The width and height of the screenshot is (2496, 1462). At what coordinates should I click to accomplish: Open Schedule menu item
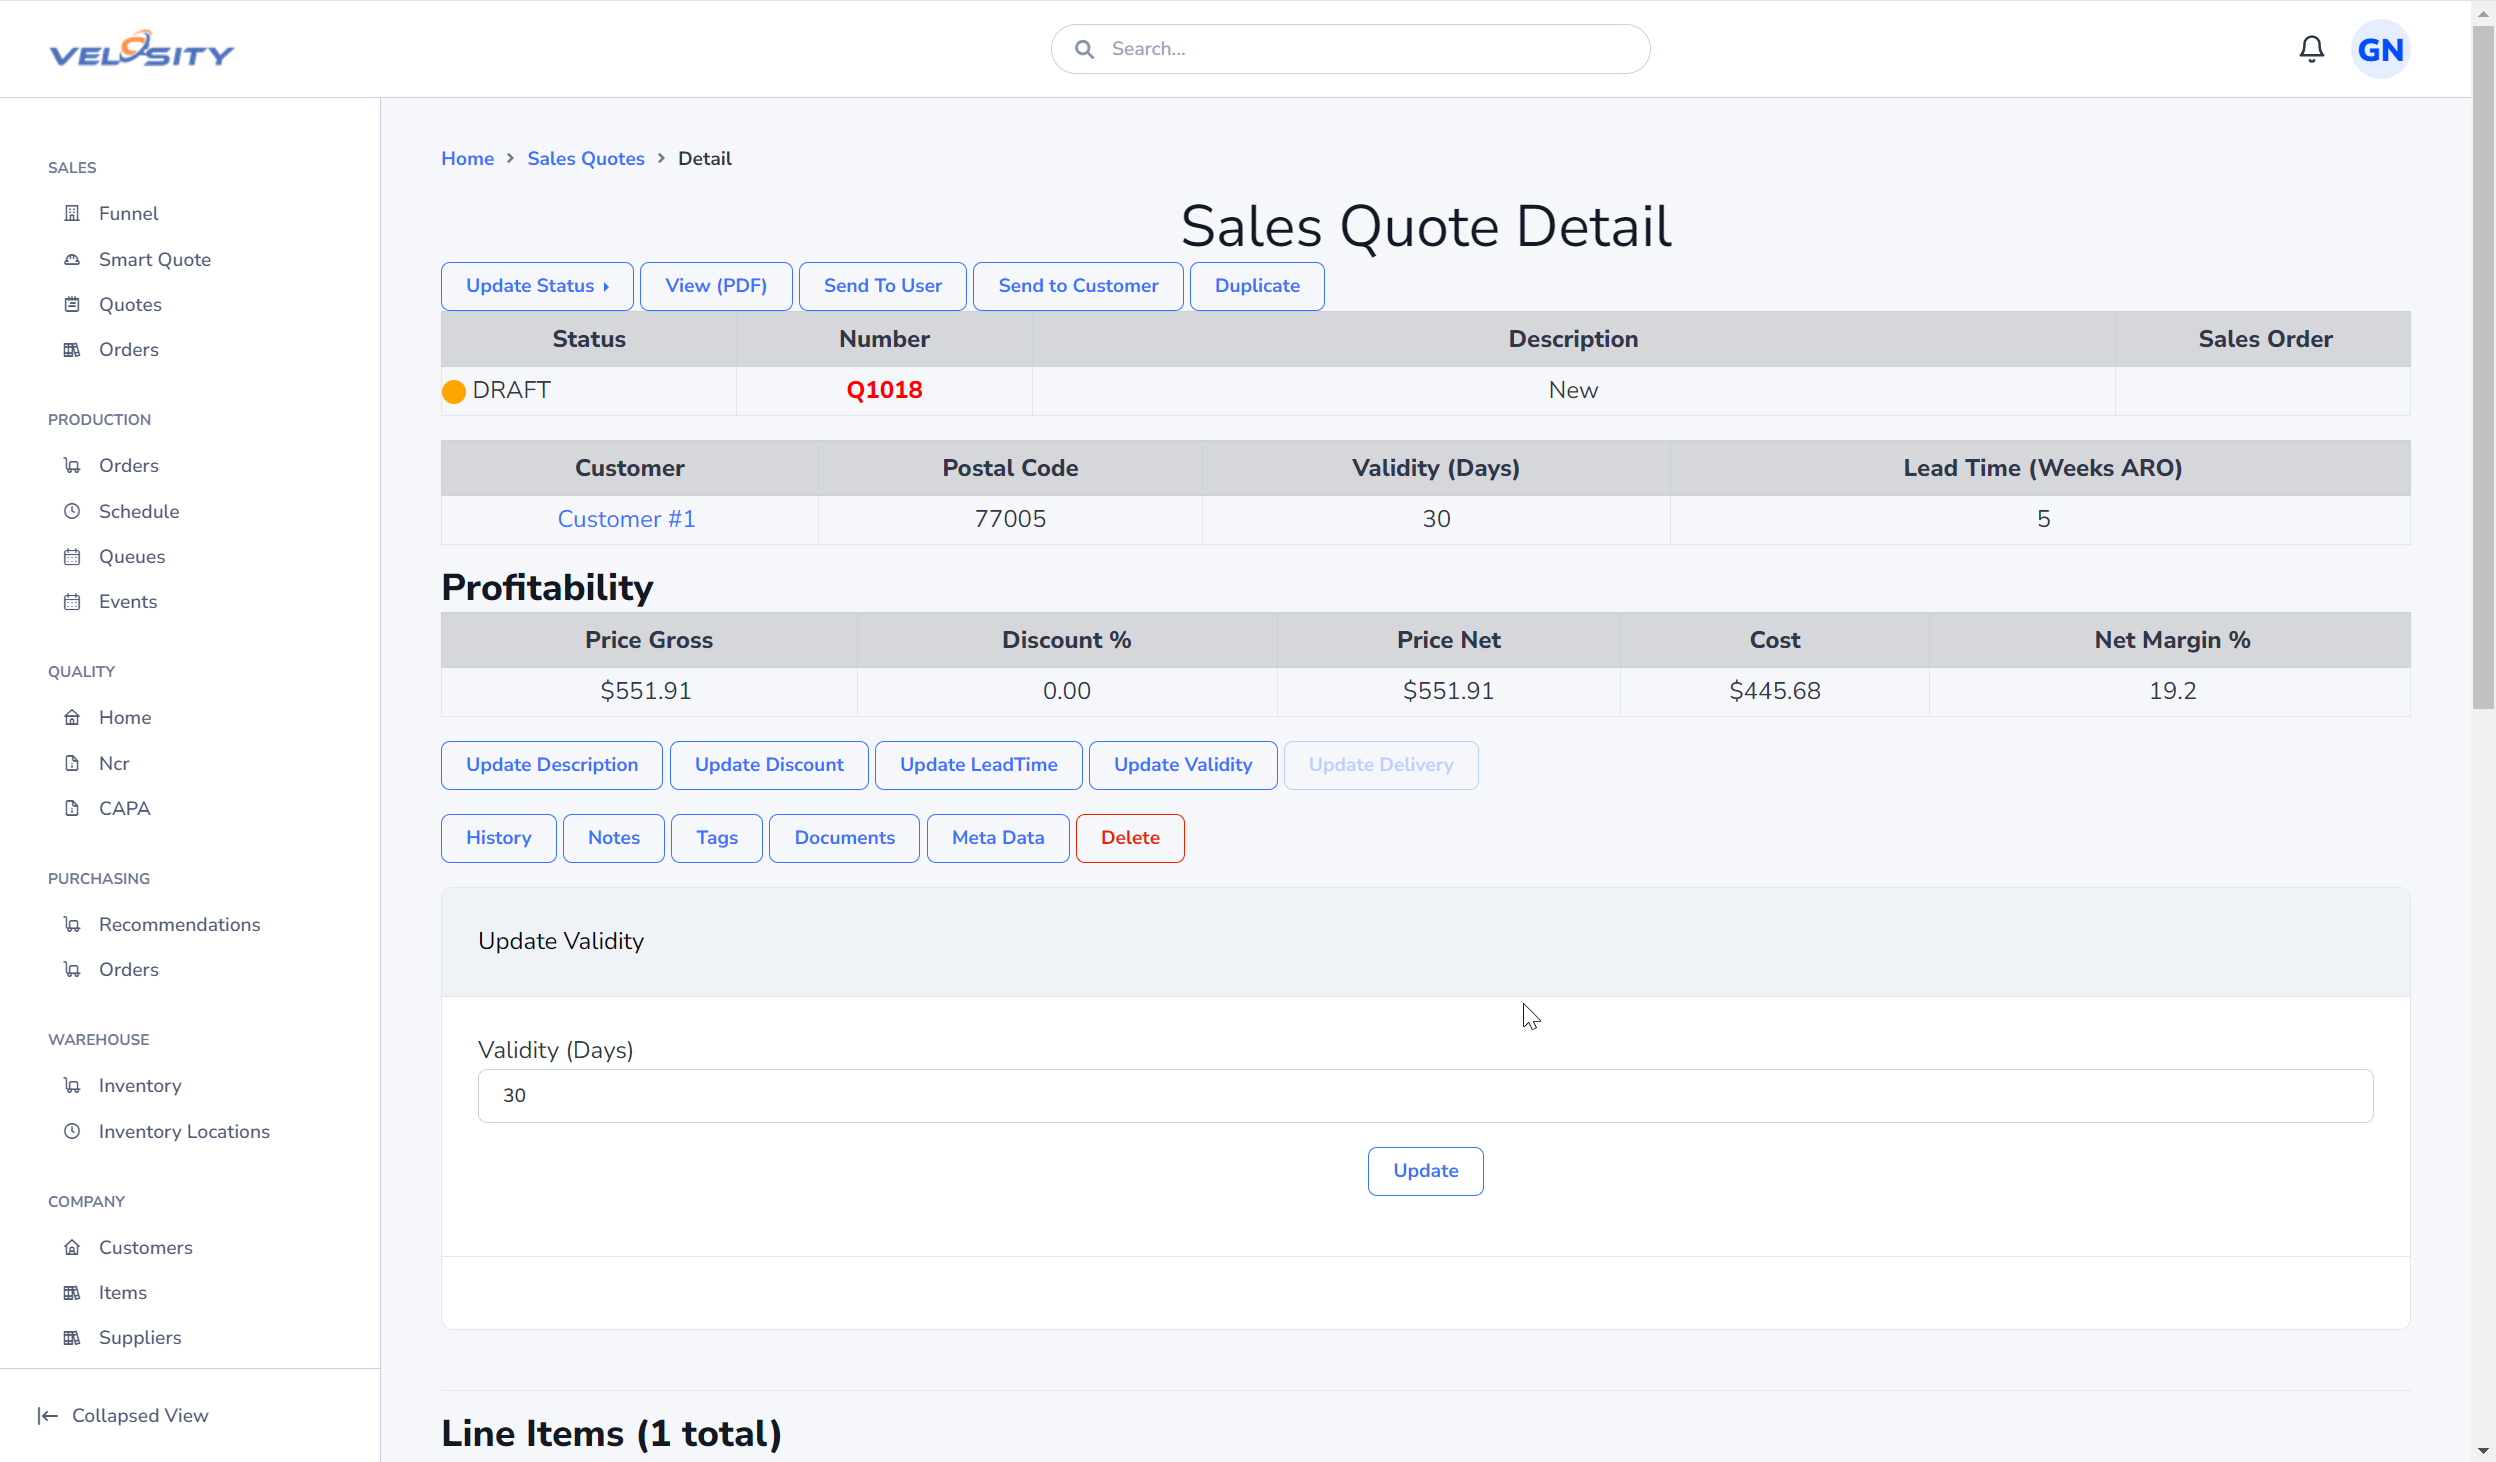tap(139, 511)
